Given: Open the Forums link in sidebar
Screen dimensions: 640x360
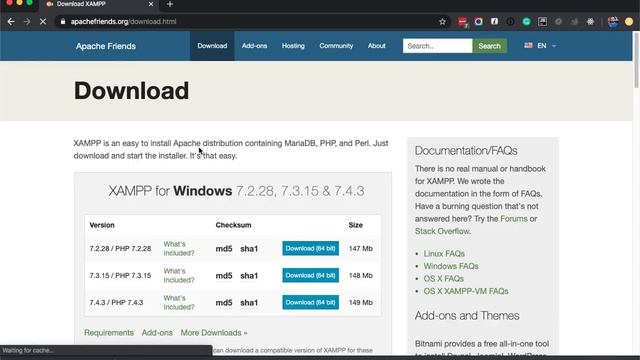Looking at the screenshot, I should click(514, 219).
